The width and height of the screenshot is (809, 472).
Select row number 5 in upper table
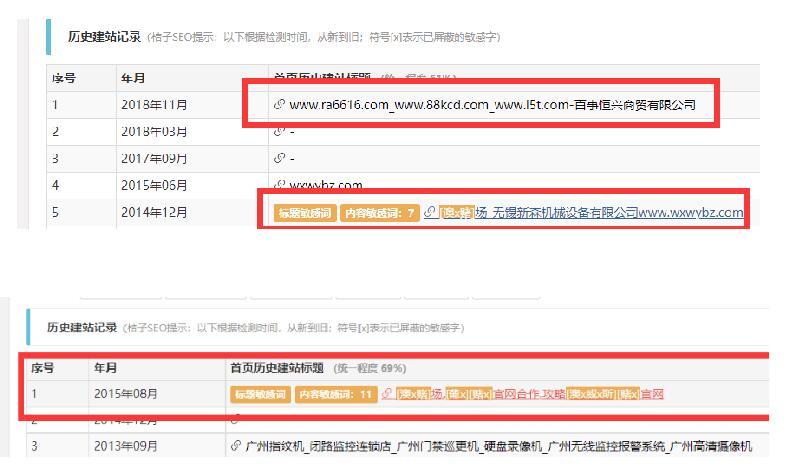click(55, 212)
